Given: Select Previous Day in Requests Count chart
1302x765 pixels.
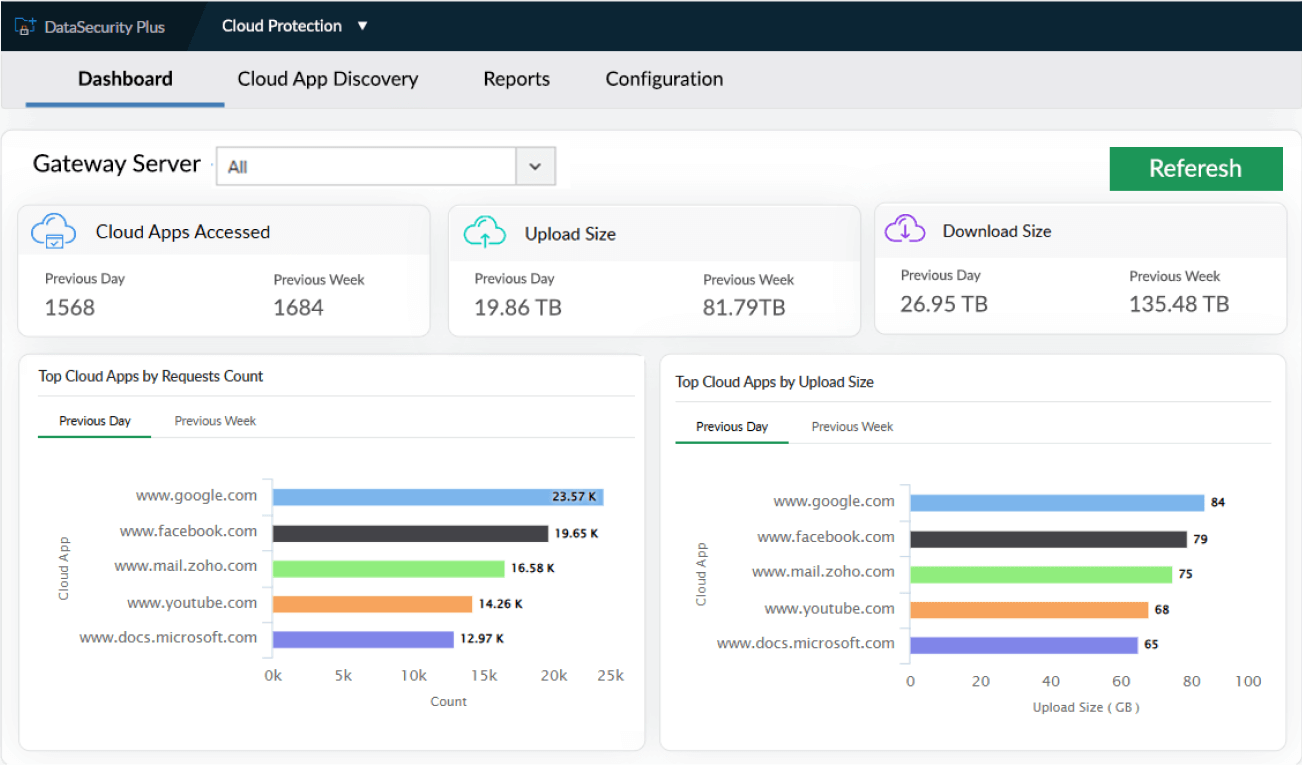Looking at the screenshot, I should [x=94, y=421].
